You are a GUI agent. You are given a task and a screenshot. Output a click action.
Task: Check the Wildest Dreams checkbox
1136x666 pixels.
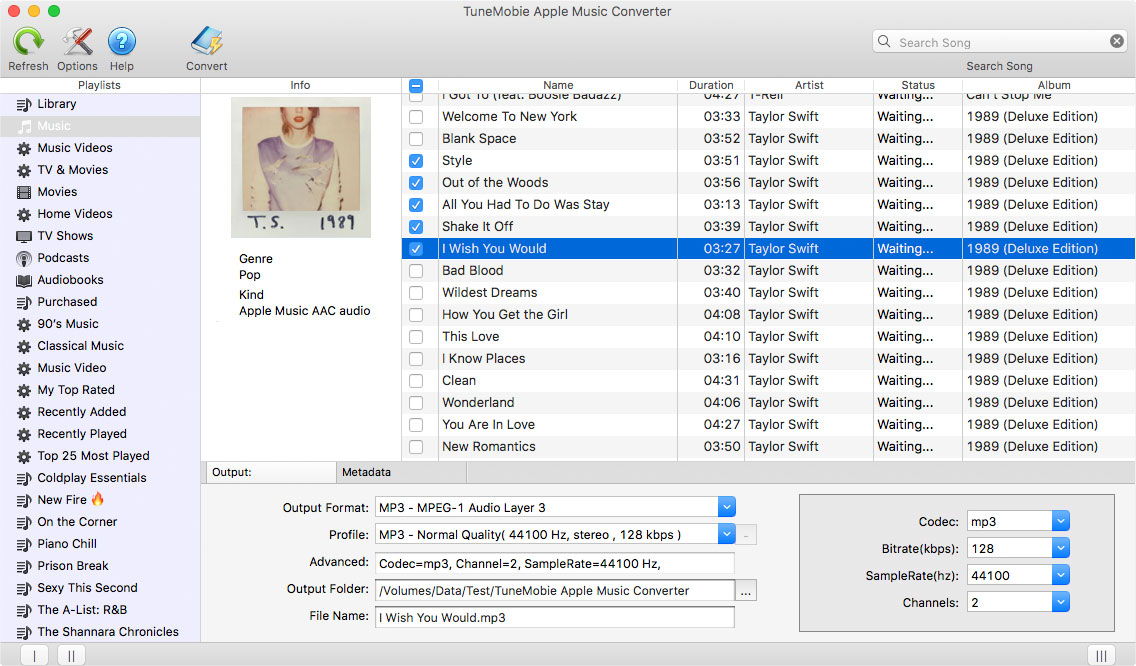coord(416,293)
